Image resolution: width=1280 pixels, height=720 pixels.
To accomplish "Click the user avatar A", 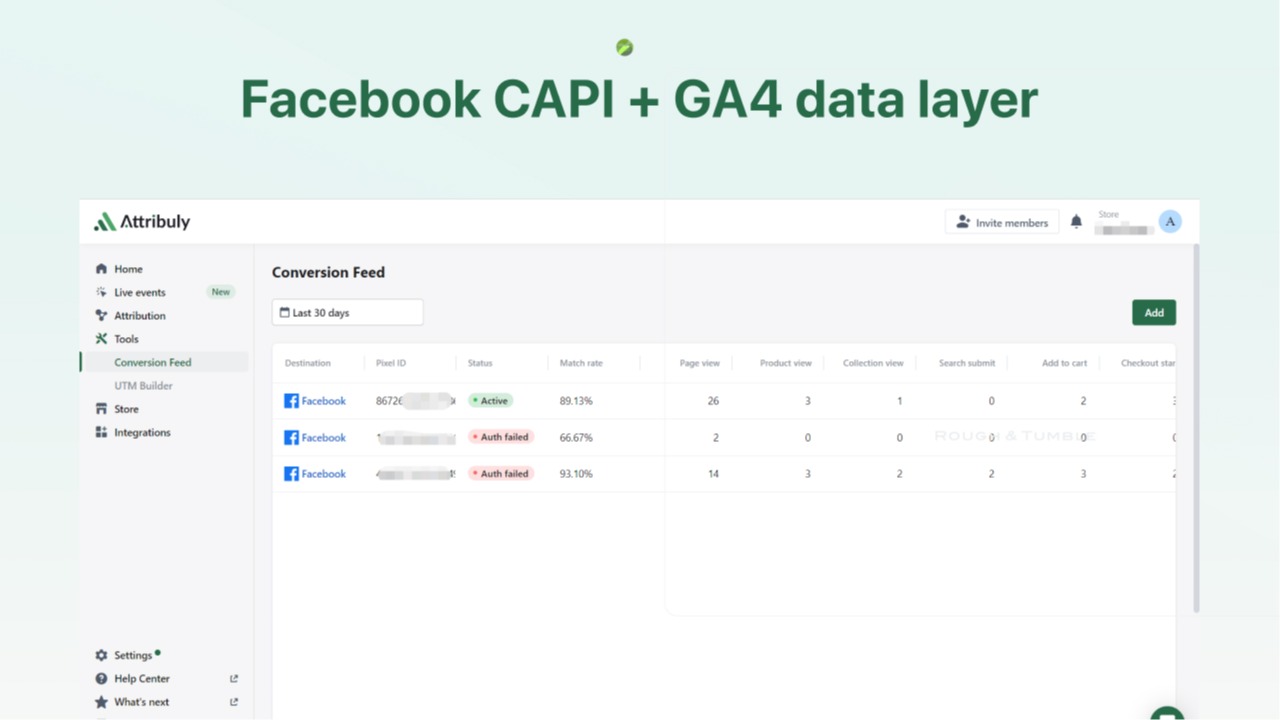I will pyautogui.click(x=1170, y=222).
